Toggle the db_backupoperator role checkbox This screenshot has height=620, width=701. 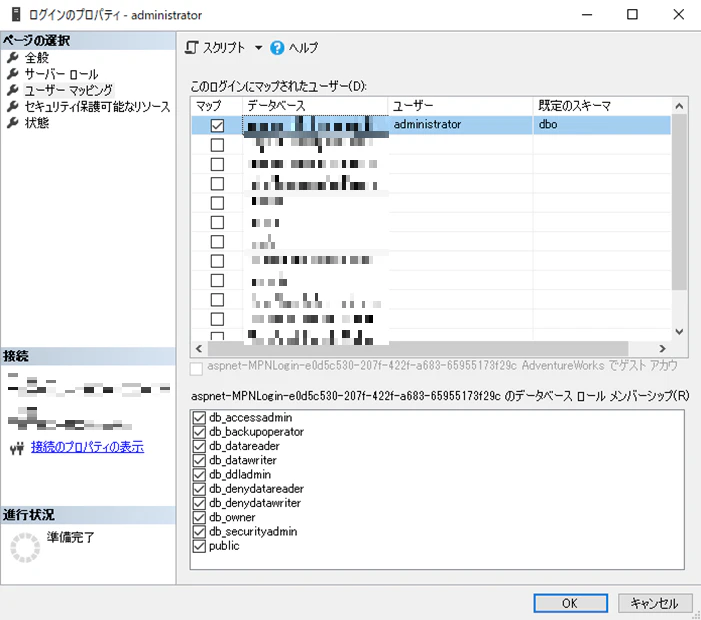click(x=199, y=432)
